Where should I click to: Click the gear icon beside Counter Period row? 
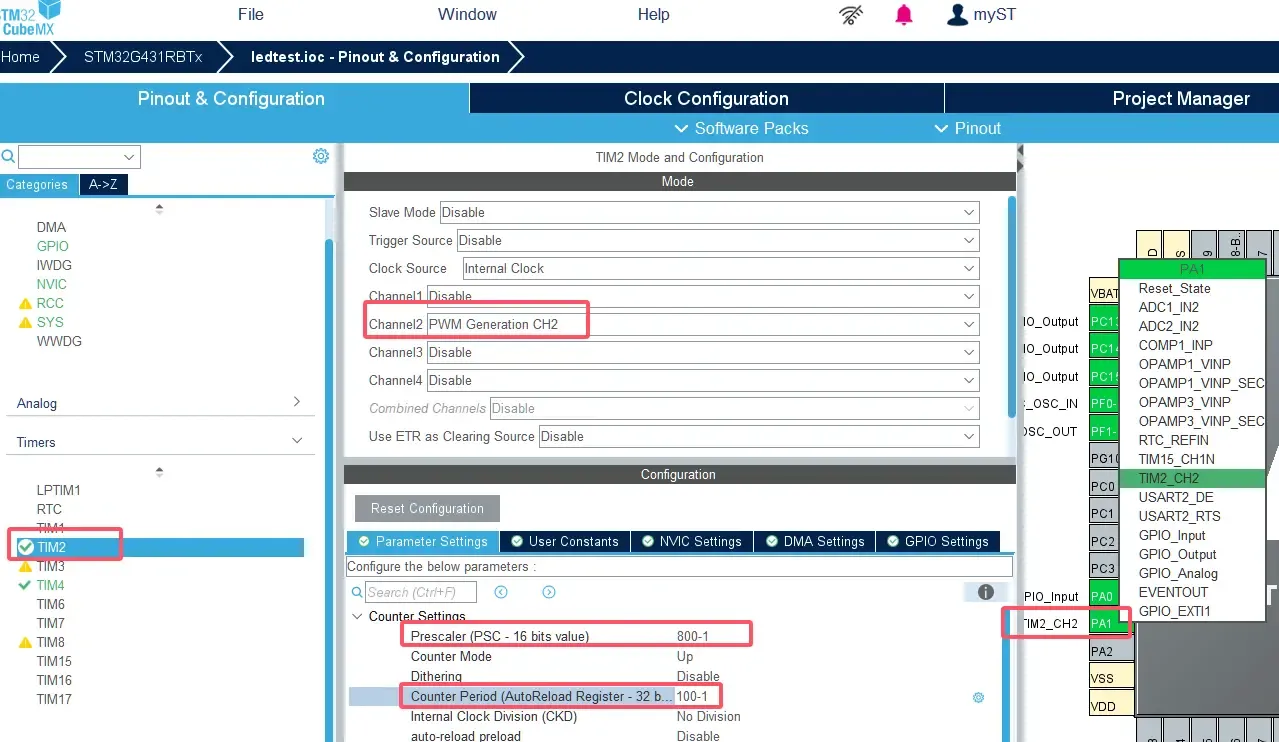[x=978, y=697]
